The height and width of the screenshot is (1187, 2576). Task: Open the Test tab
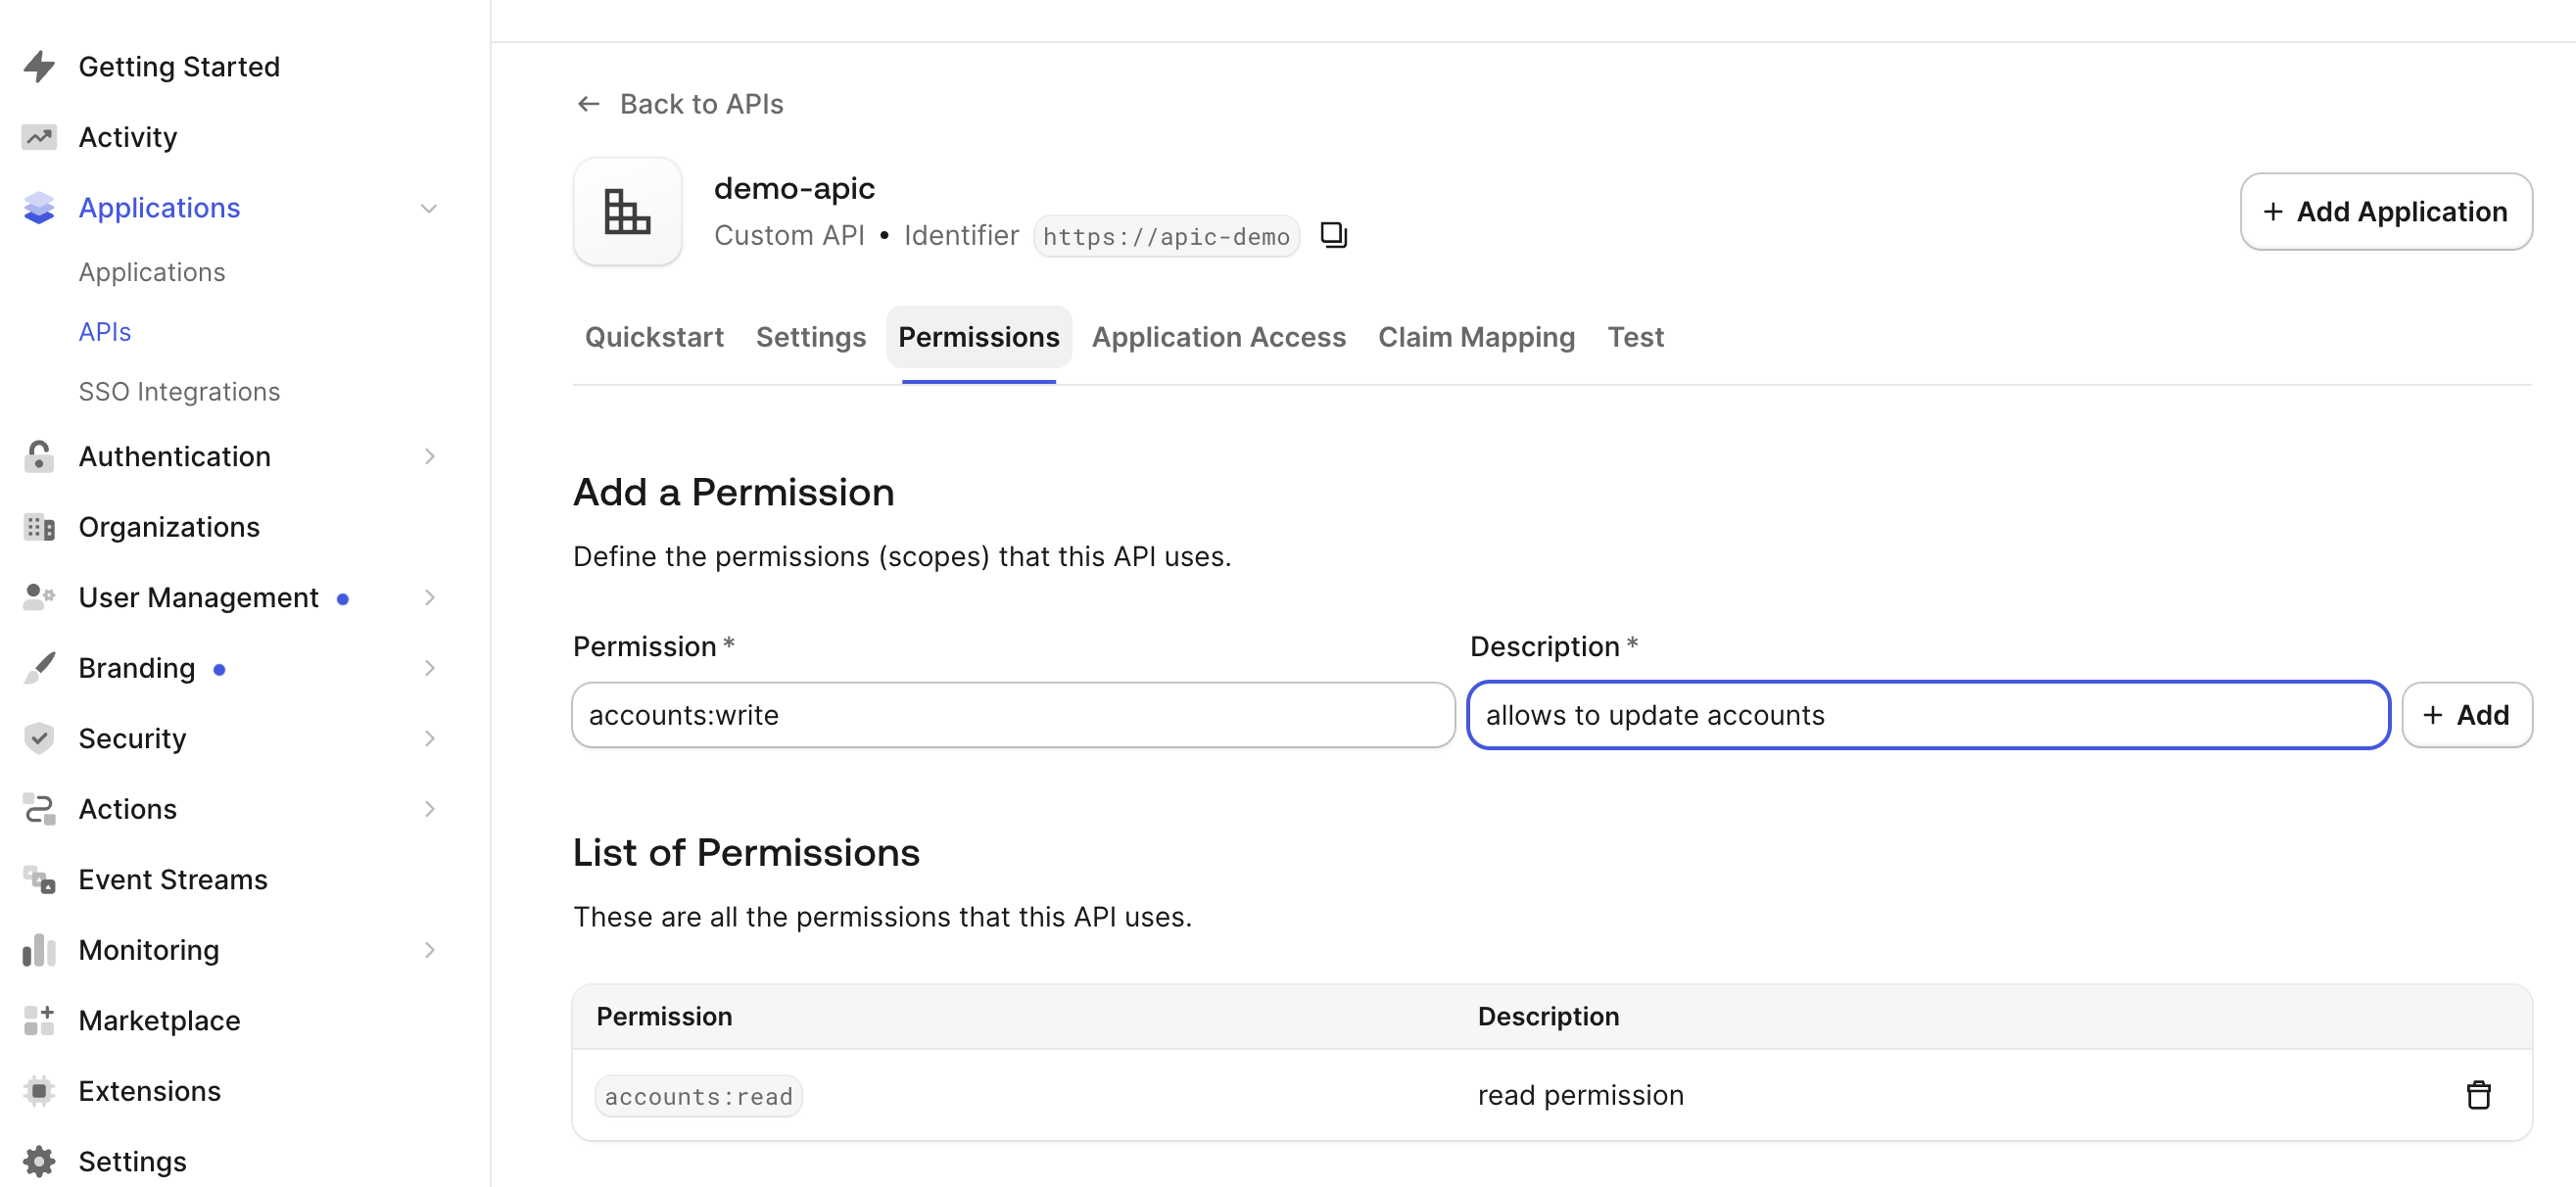[x=1635, y=337]
